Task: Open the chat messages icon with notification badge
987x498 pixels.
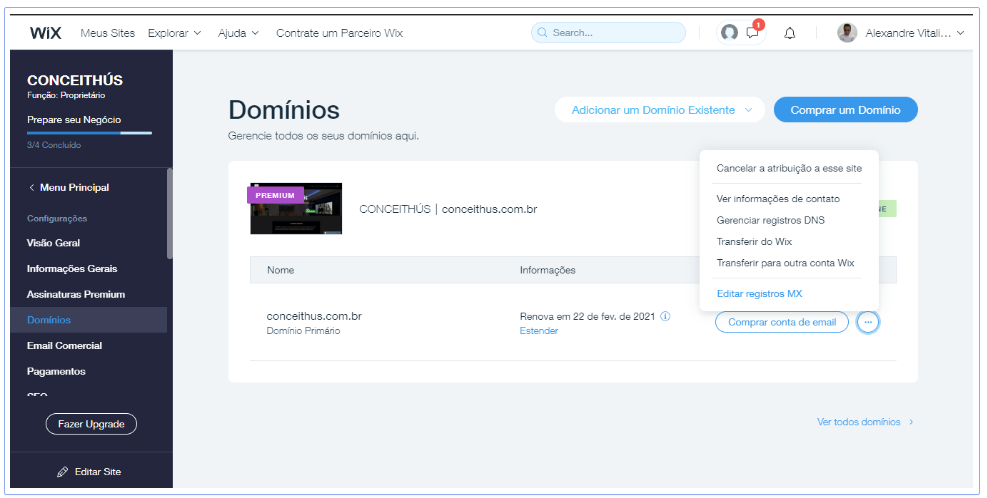Action: [753, 33]
